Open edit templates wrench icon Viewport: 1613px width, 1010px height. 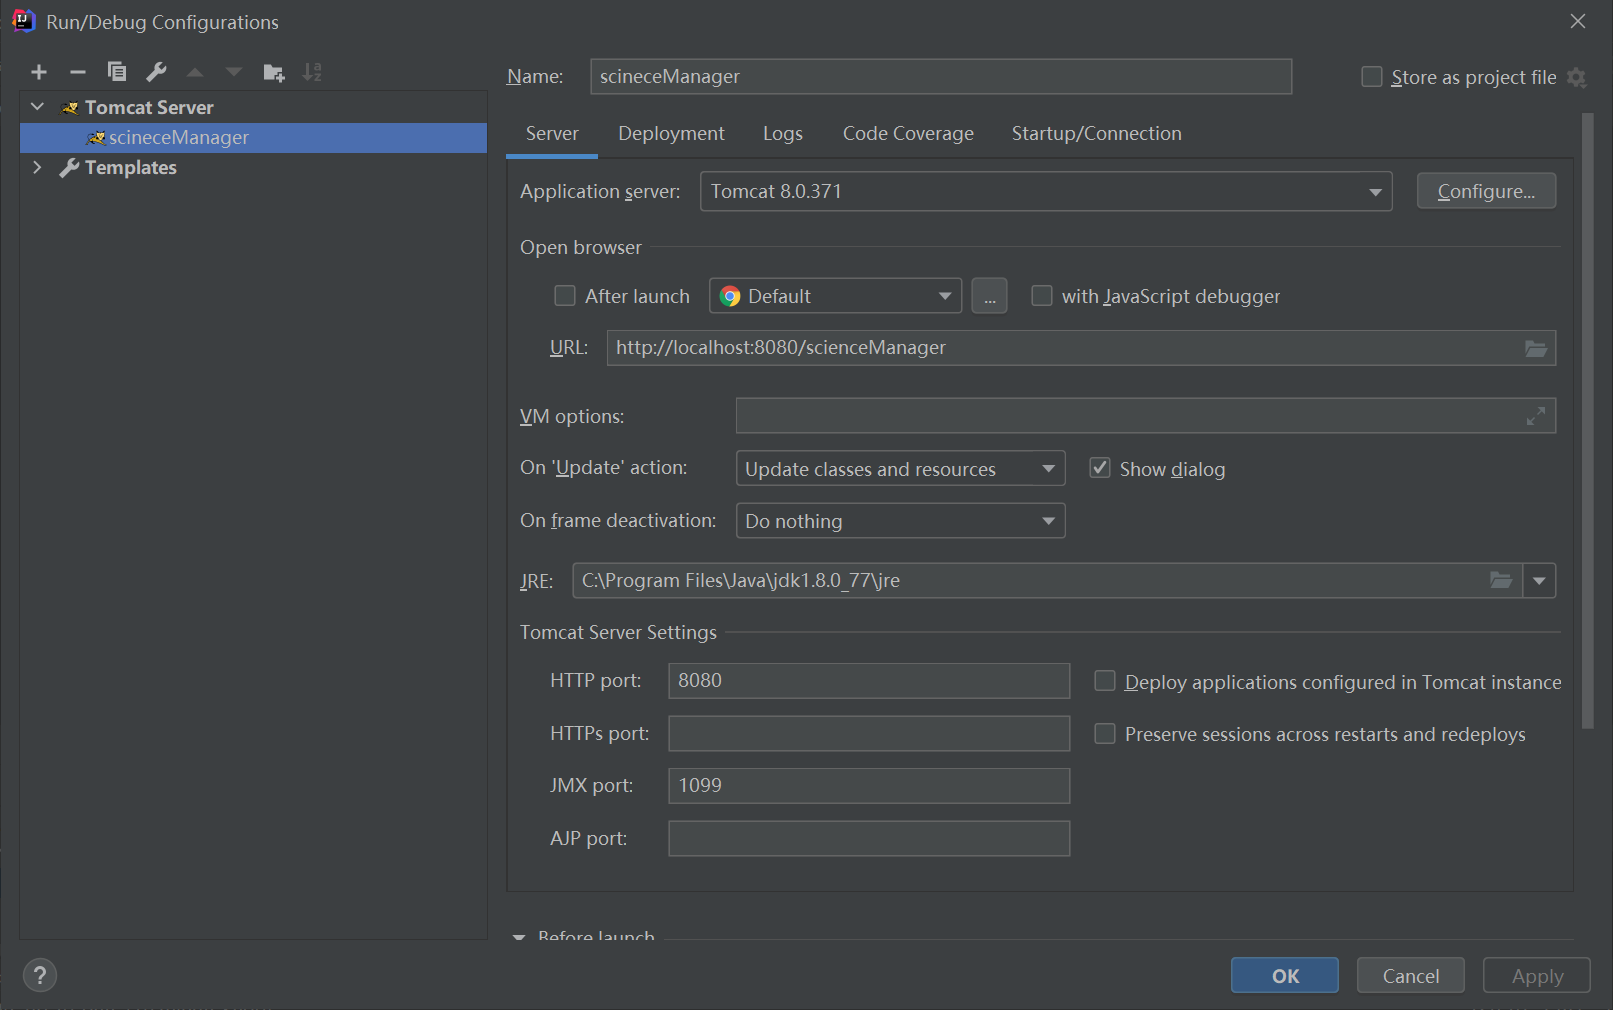coord(156,72)
